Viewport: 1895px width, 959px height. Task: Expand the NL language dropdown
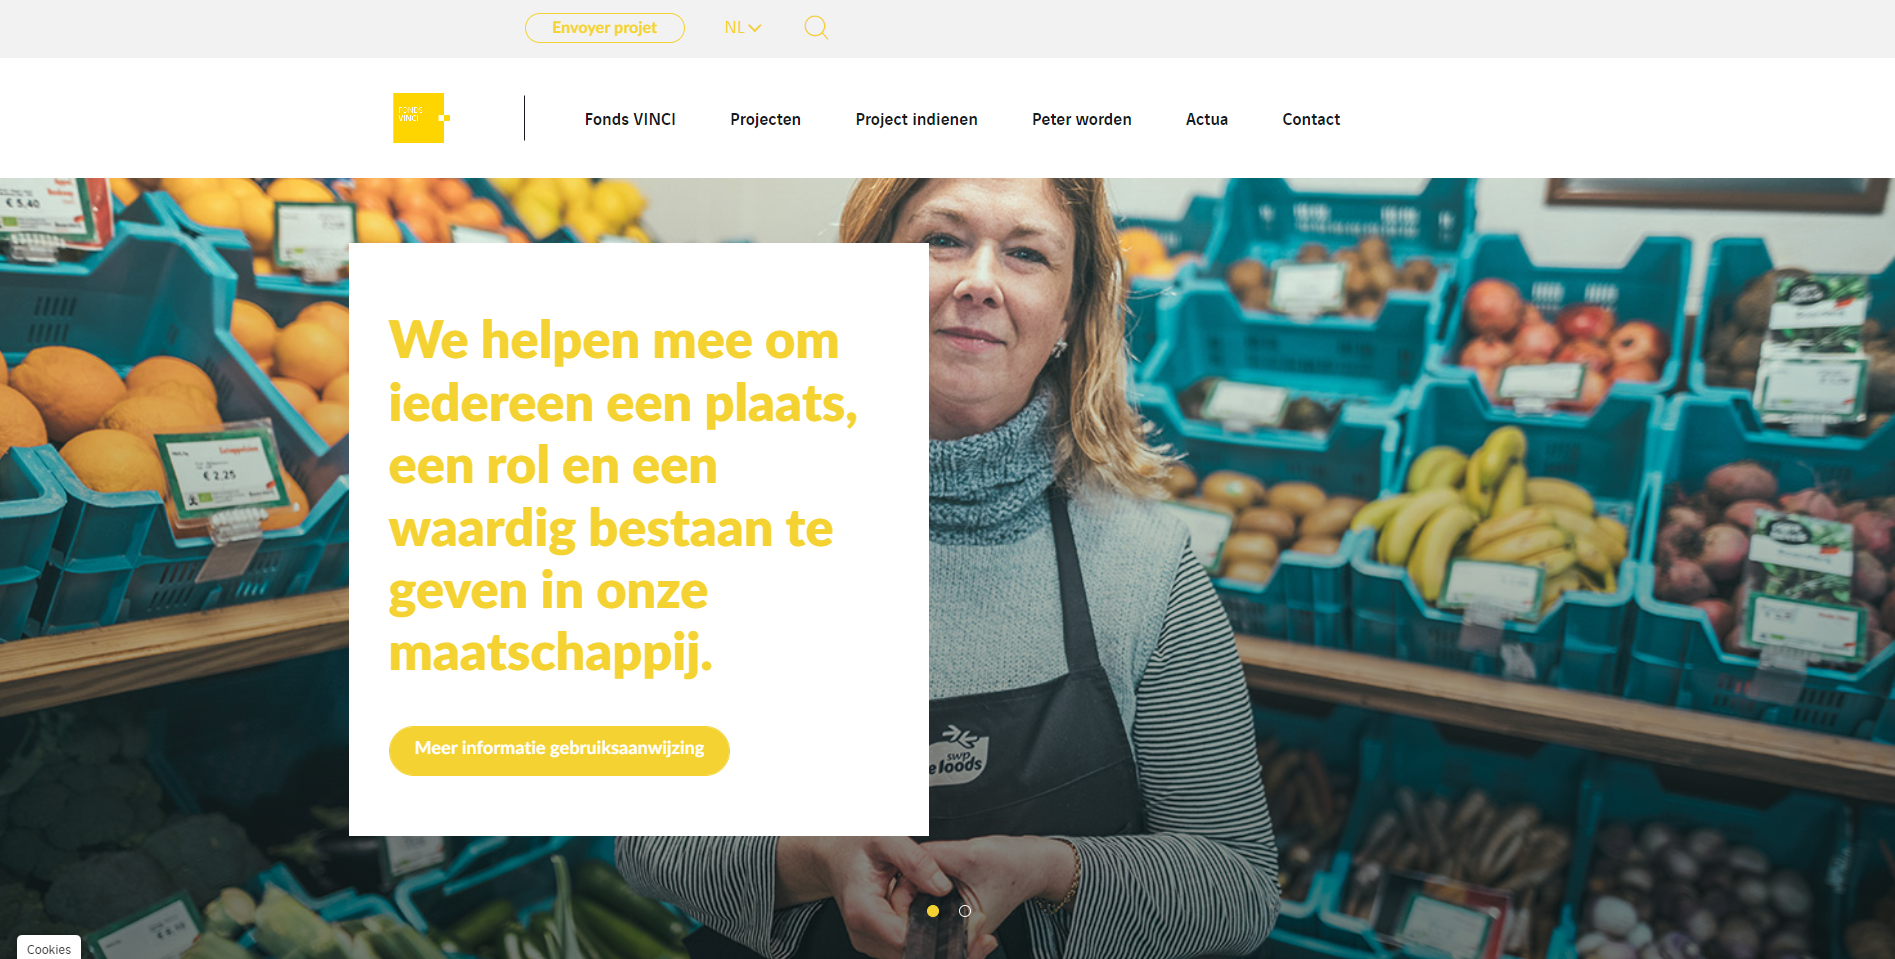[x=743, y=28]
